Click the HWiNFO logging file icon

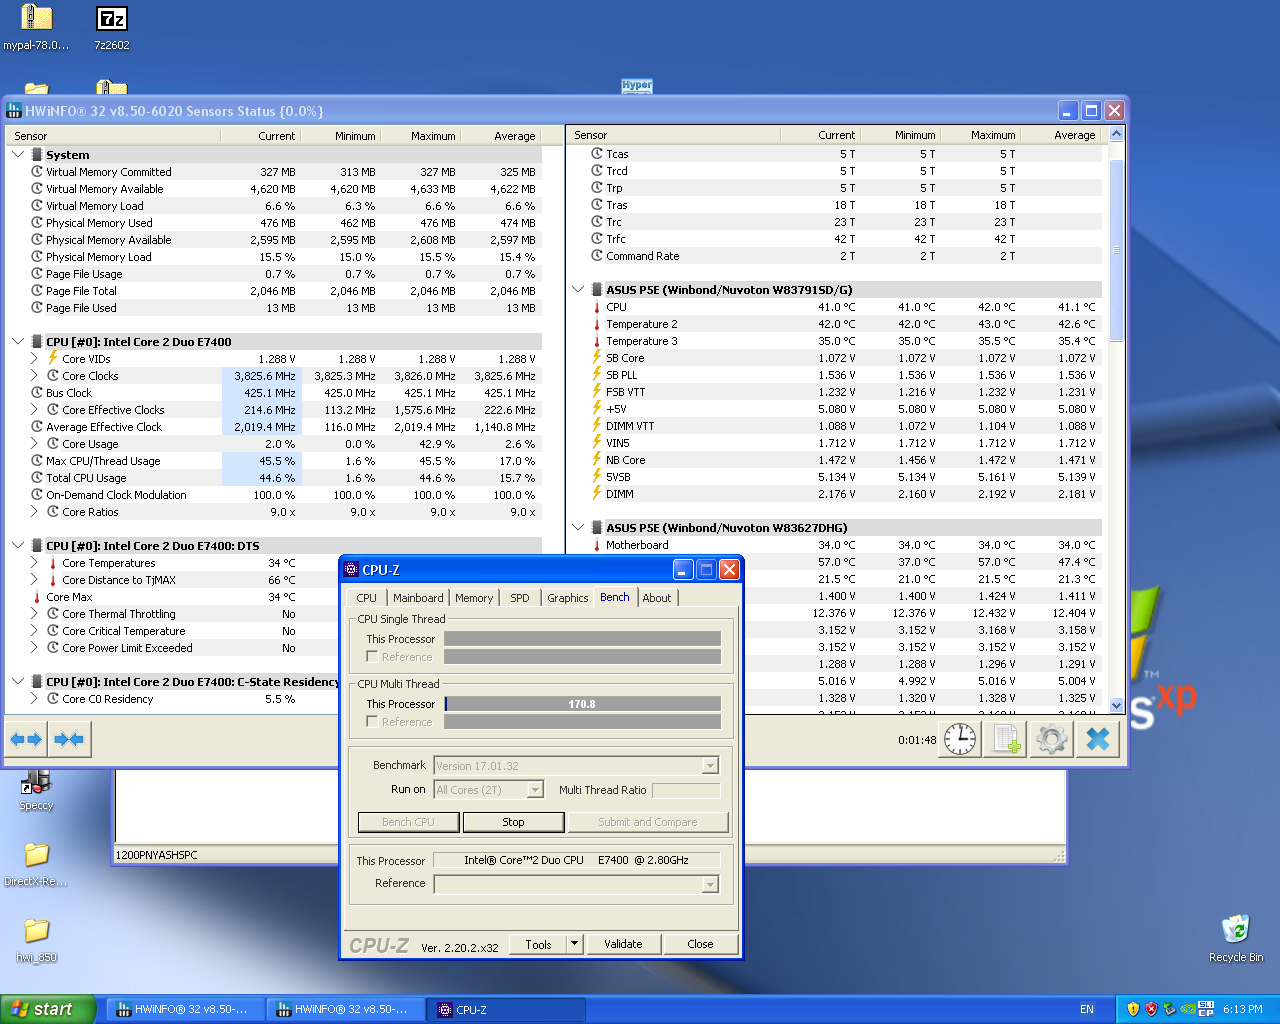coord(1006,740)
